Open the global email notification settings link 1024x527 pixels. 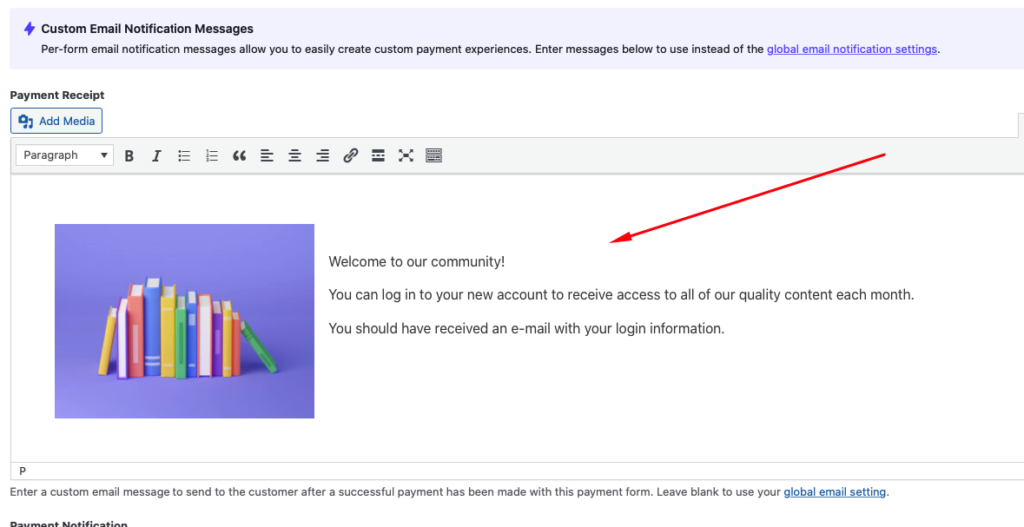tap(852, 49)
